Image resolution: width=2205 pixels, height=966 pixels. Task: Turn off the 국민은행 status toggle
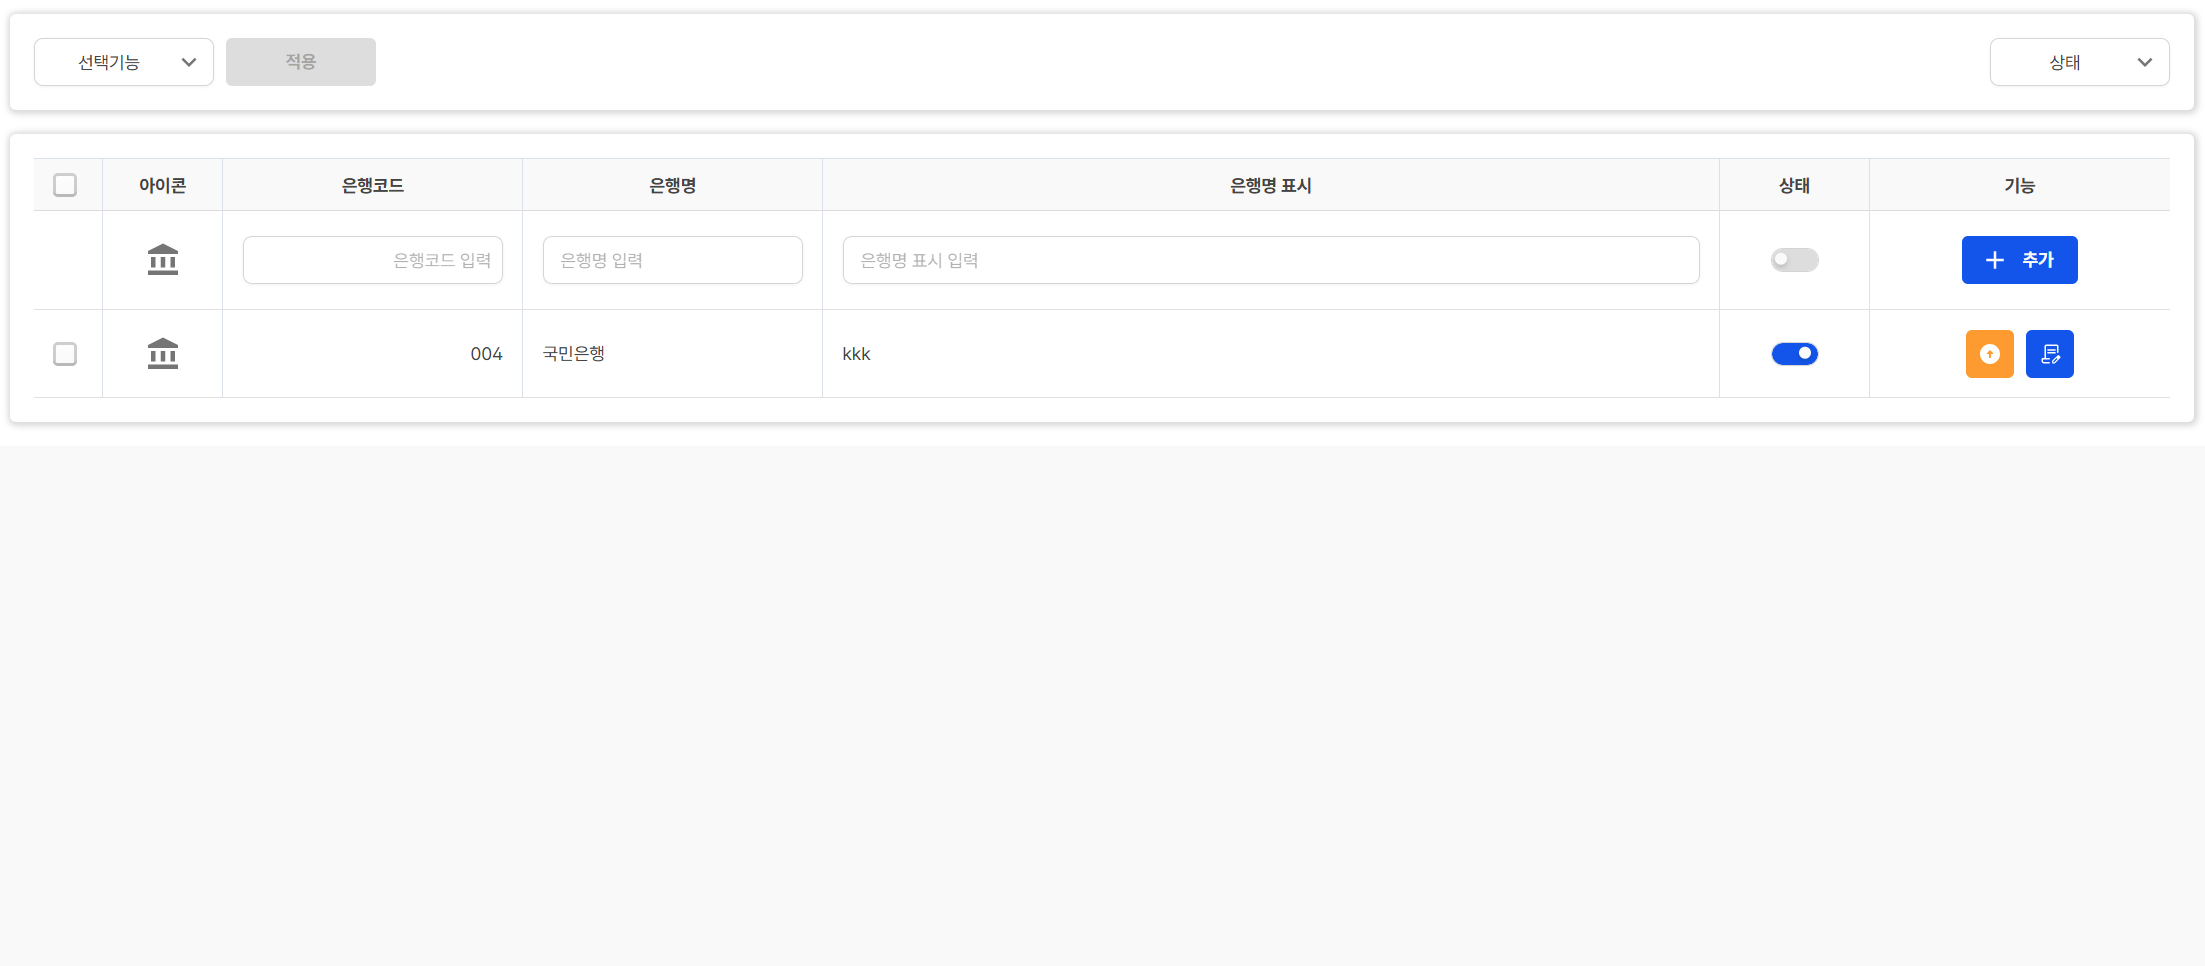[1794, 354]
